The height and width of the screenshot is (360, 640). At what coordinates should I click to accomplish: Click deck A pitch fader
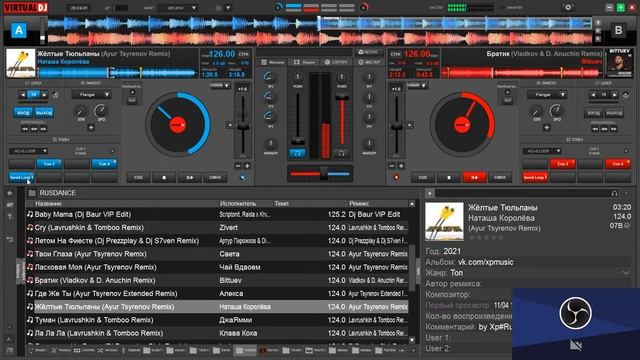[243, 127]
